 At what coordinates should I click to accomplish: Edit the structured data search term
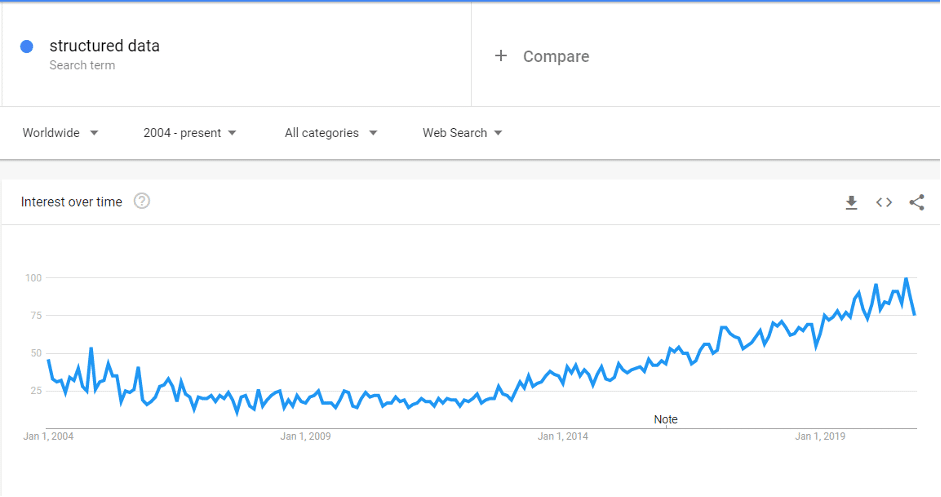click(x=104, y=46)
